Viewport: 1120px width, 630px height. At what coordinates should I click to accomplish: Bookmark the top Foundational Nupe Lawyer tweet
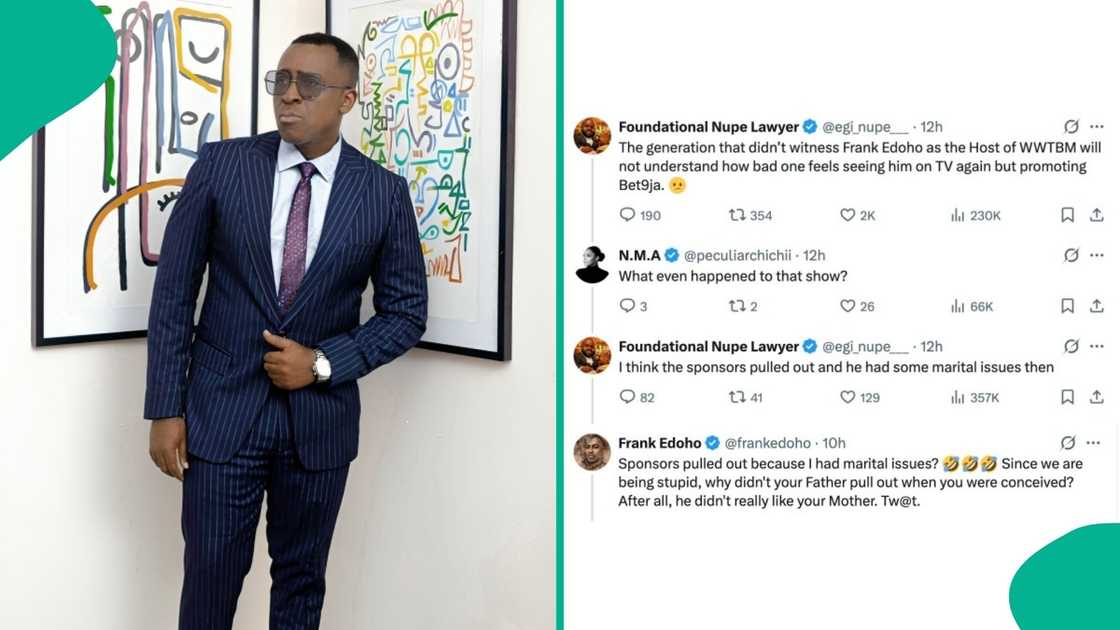[1068, 215]
